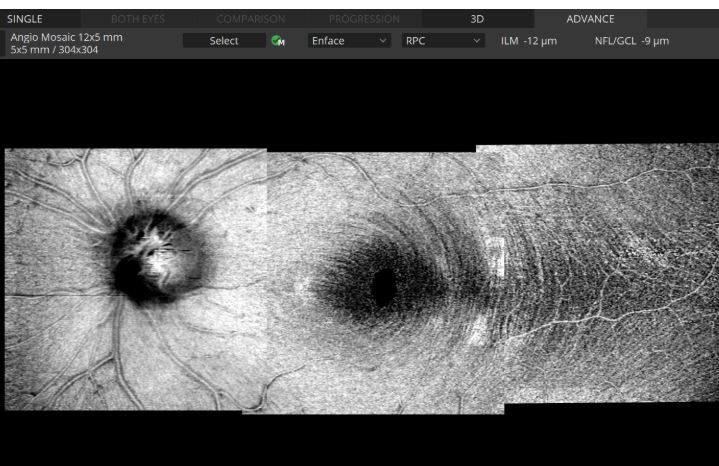Toggle the green M motion correction icon

click(277, 41)
